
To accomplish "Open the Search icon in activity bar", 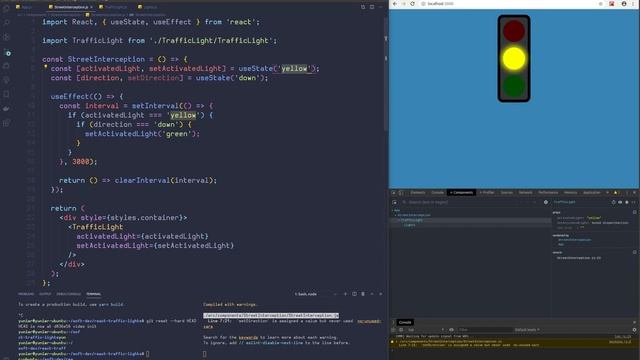I will 7,23.
